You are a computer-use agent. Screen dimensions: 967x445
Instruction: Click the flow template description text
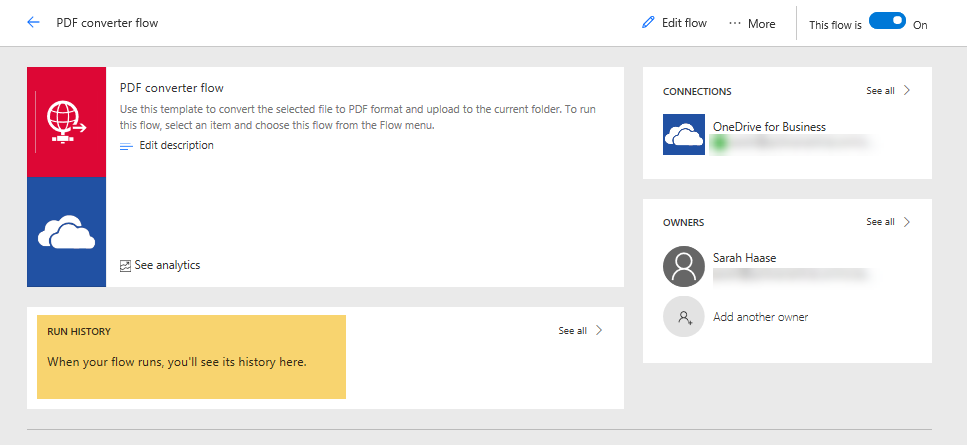(x=358, y=117)
